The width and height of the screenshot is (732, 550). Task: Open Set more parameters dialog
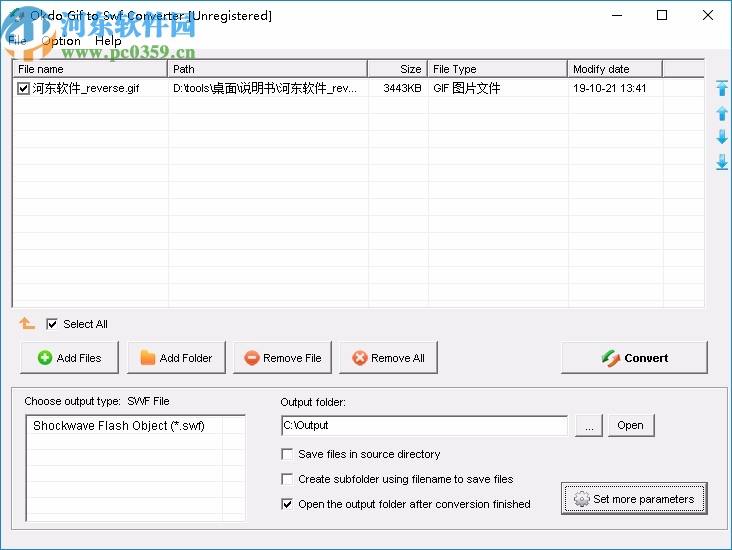(634, 499)
